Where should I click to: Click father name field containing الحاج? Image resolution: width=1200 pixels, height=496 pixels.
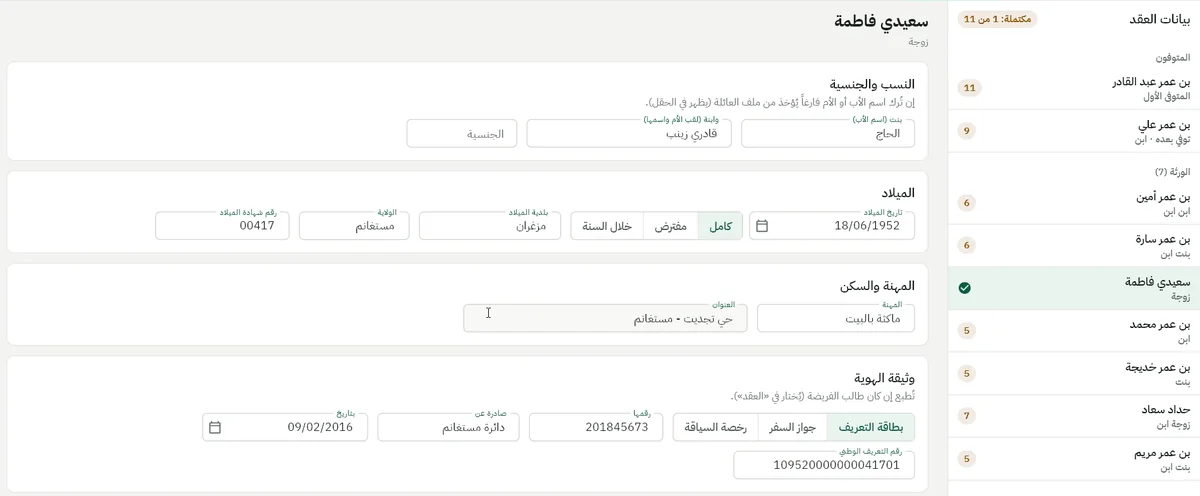tap(828, 133)
